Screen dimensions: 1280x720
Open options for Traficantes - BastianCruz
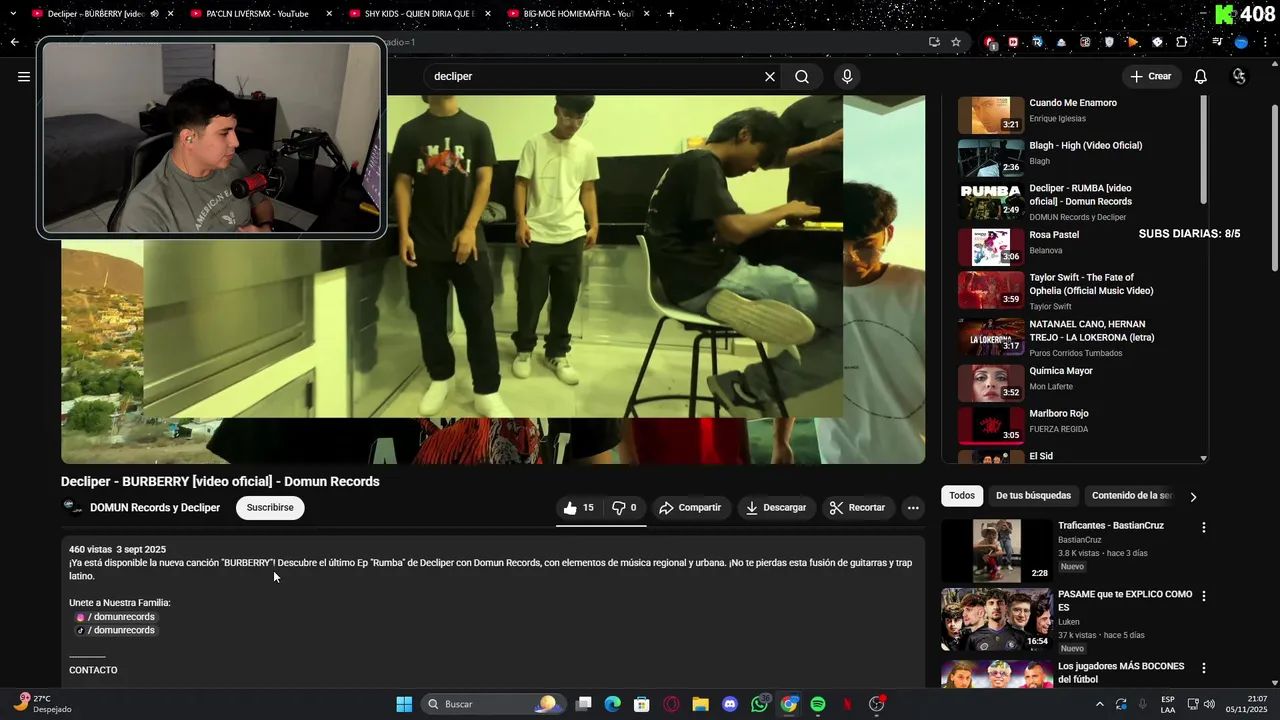(1204, 527)
